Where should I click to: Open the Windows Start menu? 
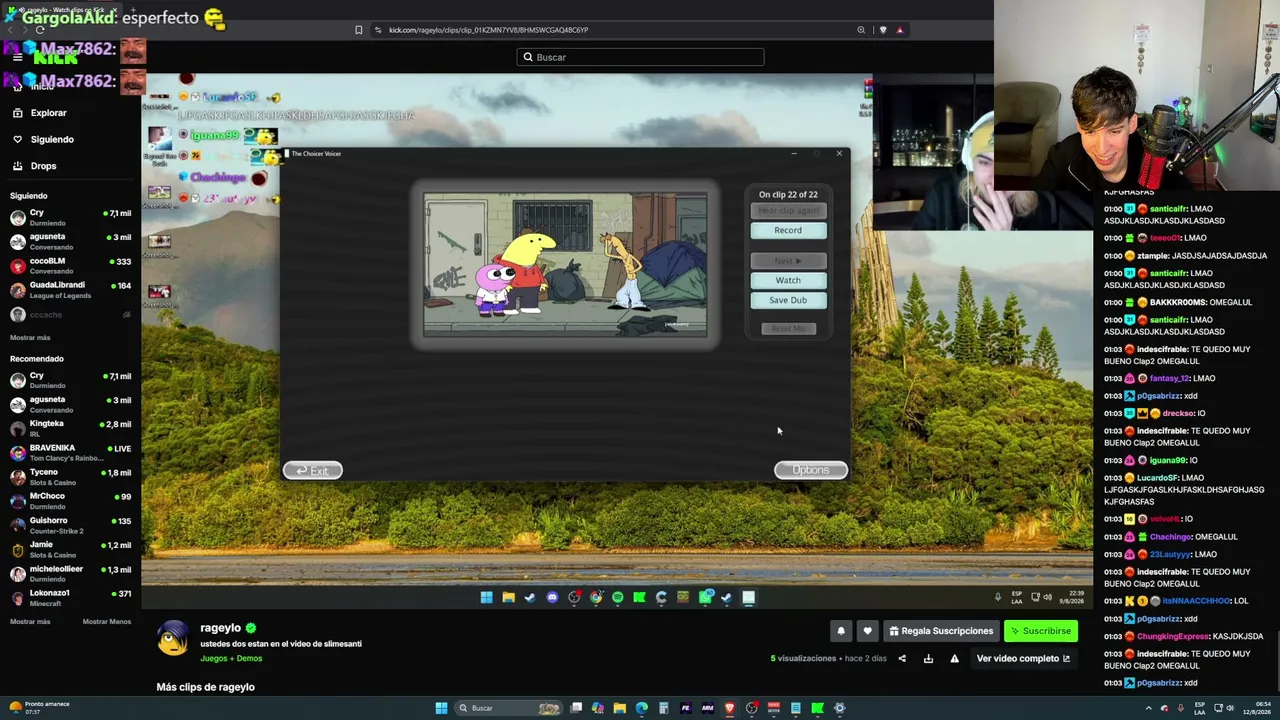tap(441, 708)
